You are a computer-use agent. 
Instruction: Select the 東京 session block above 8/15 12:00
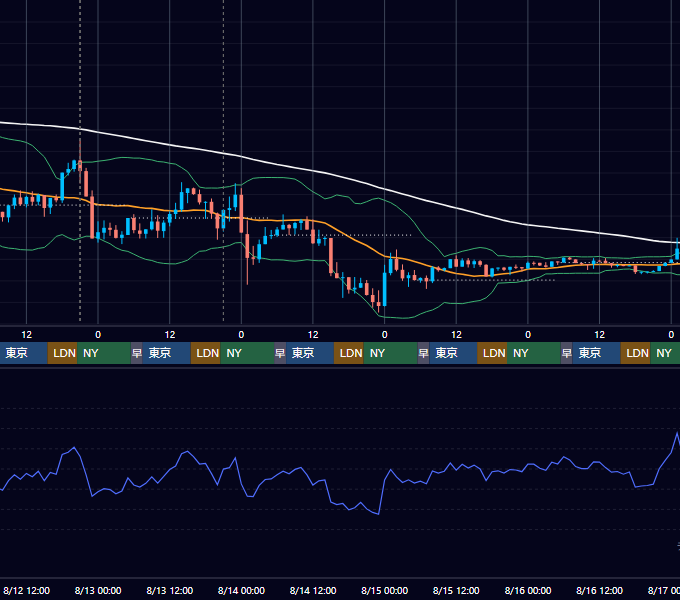(453, 353)
